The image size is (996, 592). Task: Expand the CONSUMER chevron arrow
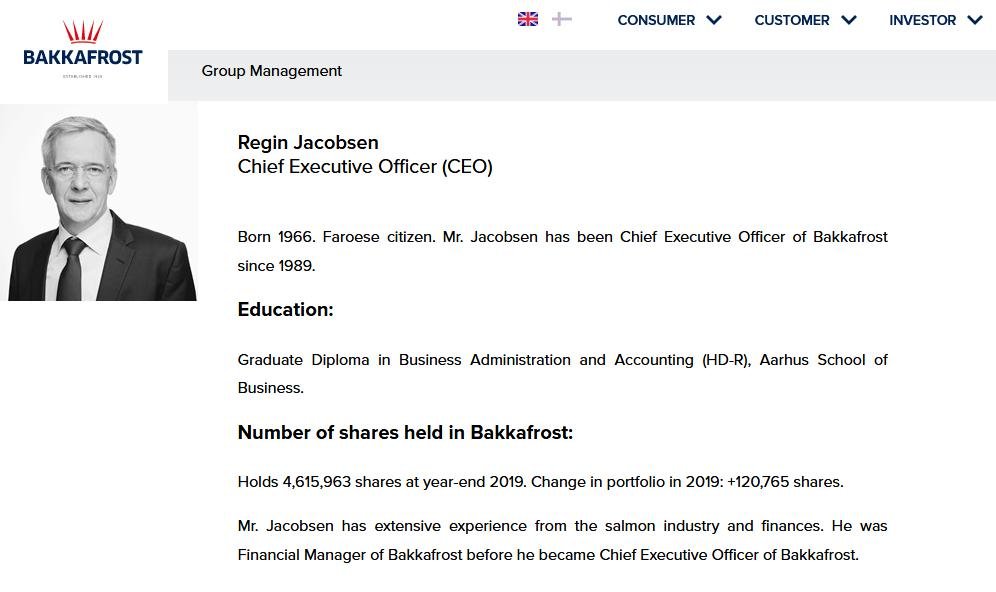coord(713,20)
